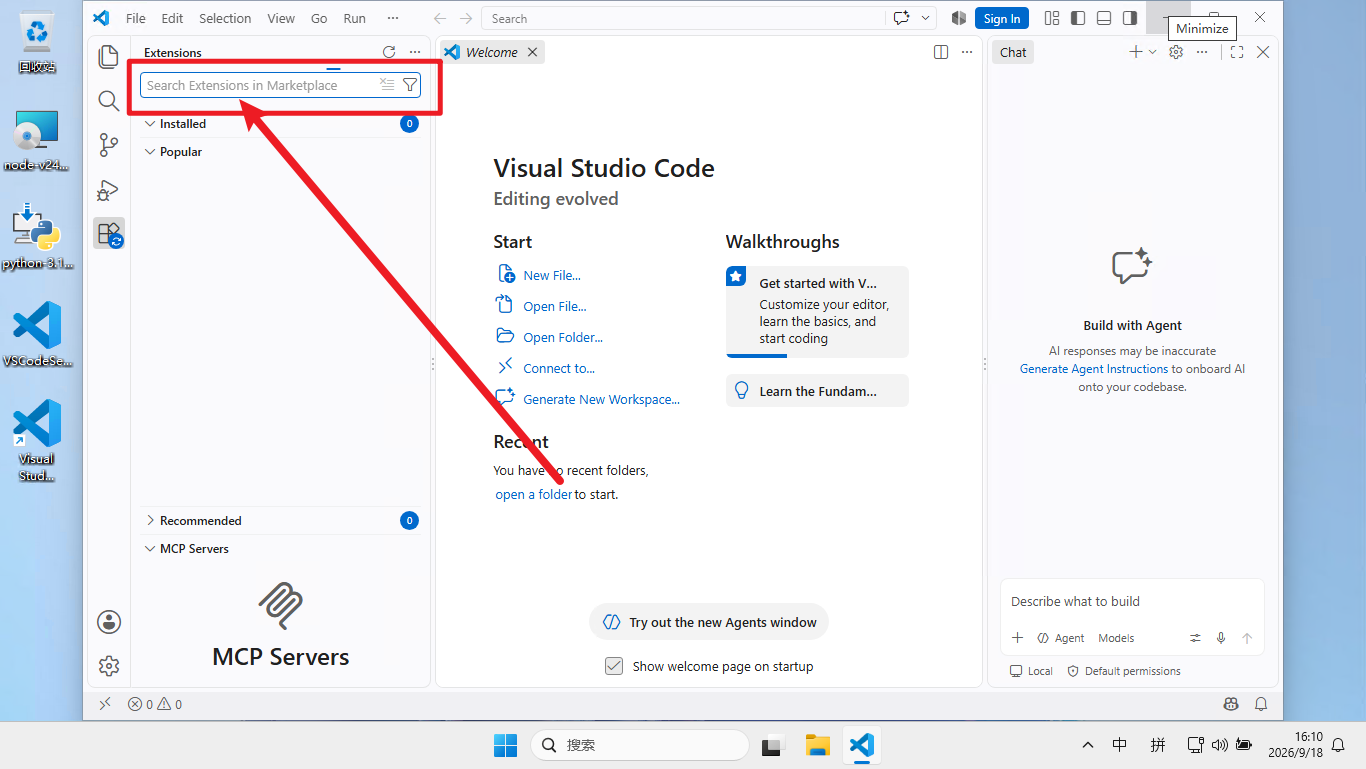This screenshot has width=1366, height=769.
Task: Open the Run menu
Action: [354, 18]
